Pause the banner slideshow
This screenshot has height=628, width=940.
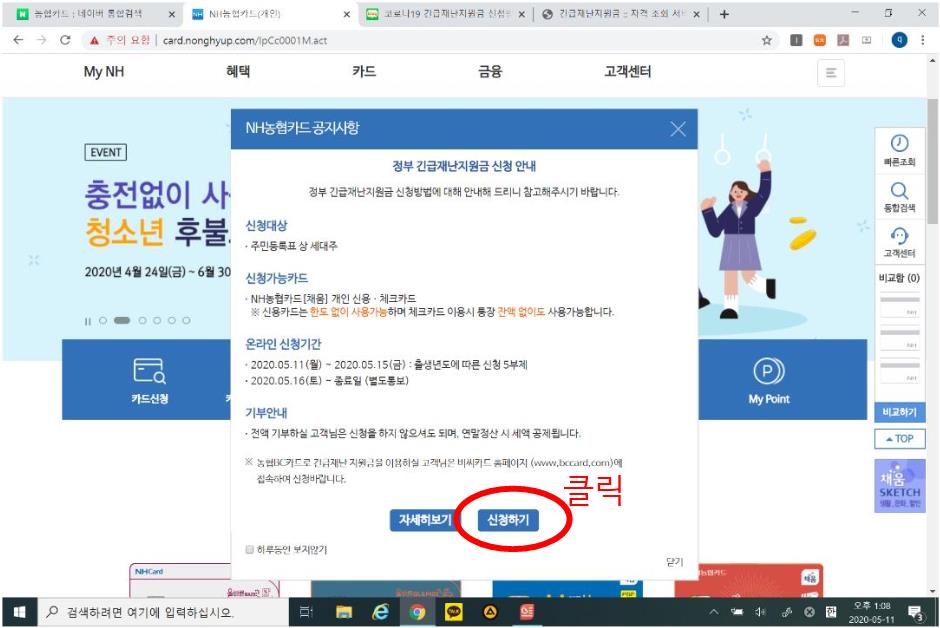click(x=88, y=321)
